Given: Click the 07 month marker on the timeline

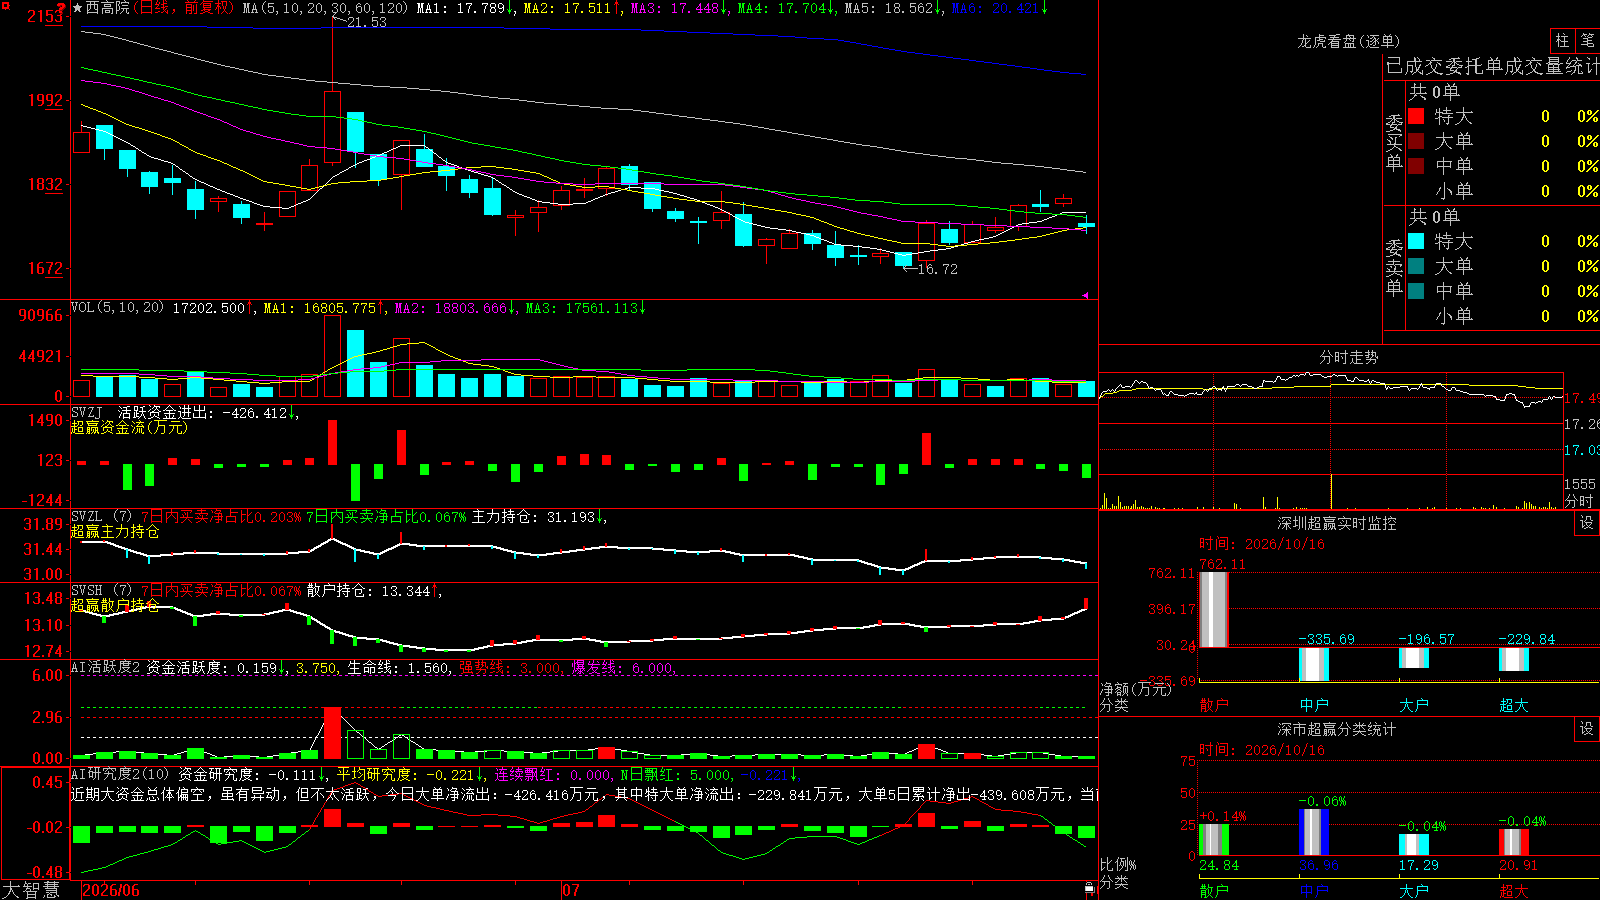Looking at the screenshot, I should tap(571, 890).
